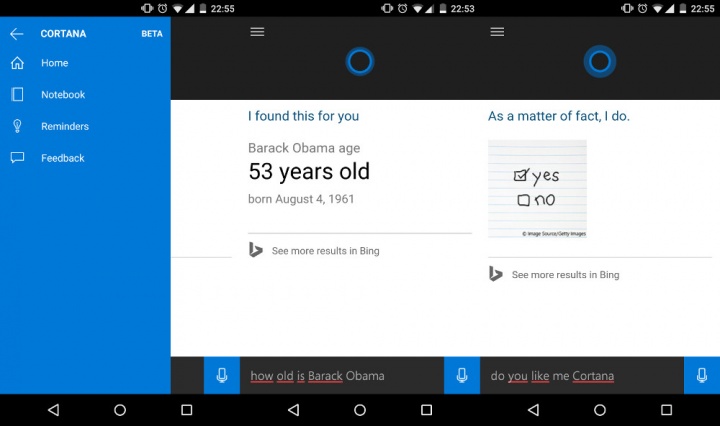The height and width of the screenshot is (426, 720).
Task: Tap battery icon in status bar showing 22:53
Action: [443, 8]
